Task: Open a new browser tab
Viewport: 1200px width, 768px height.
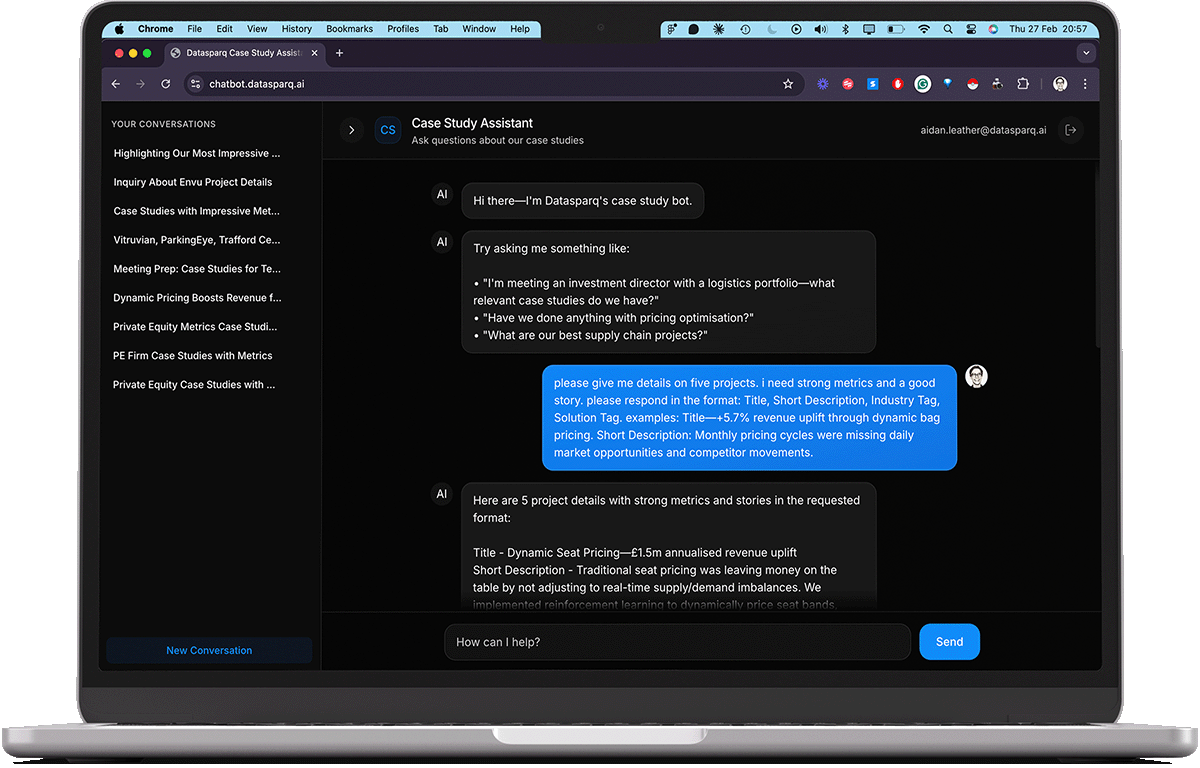Action: [340, 53]
